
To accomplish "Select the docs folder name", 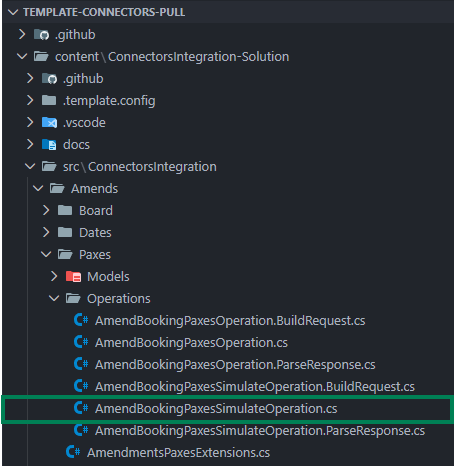I will pyautogui.click(x=76, y=145).
